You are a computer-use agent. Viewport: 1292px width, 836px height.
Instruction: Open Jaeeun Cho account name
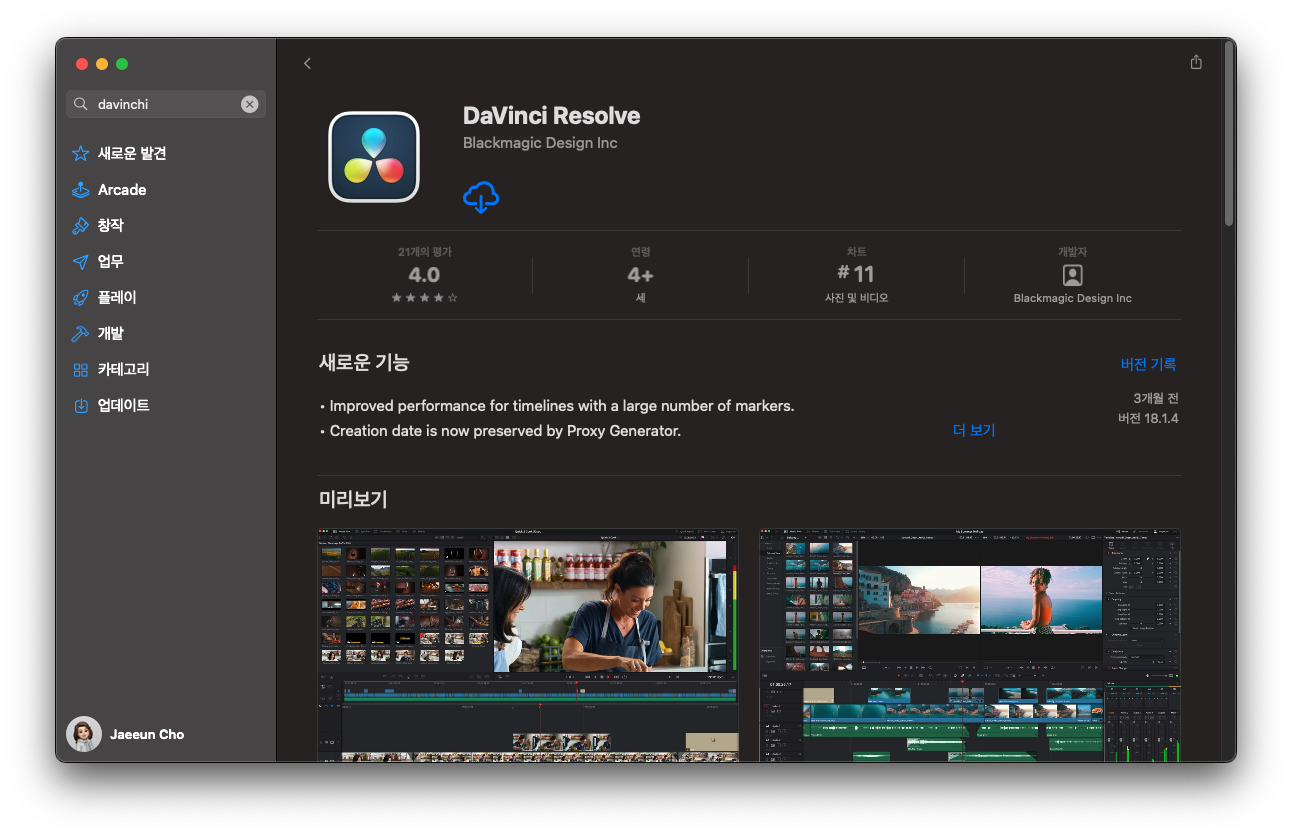click(147, 734)
